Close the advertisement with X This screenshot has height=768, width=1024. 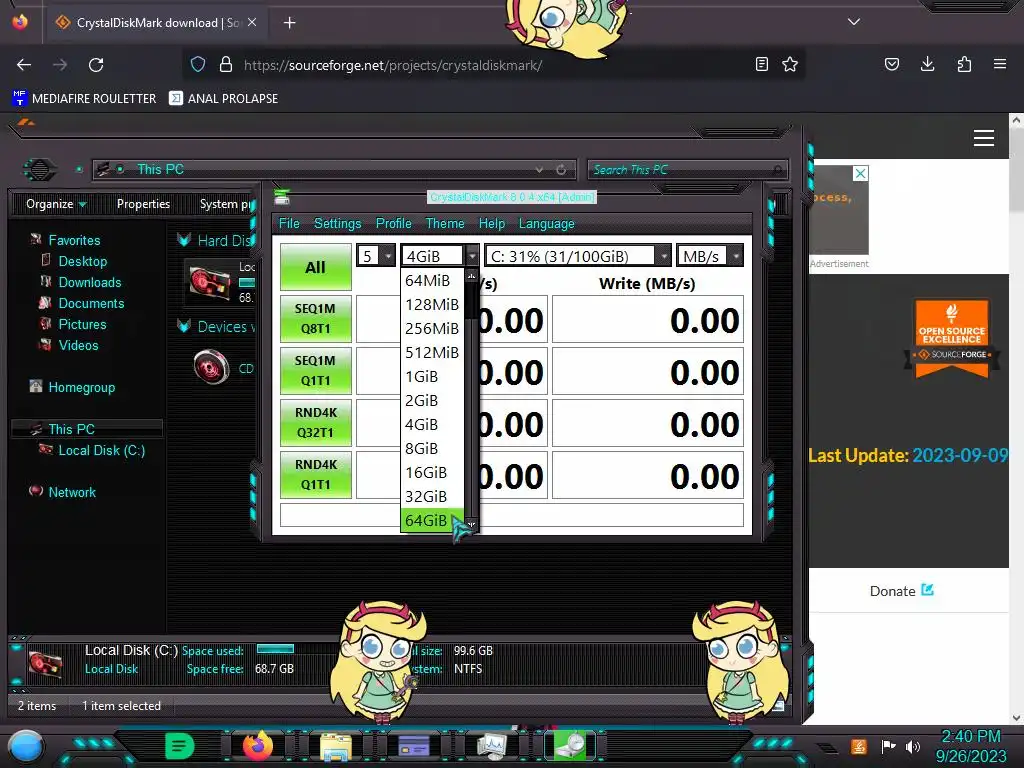click(861, 173)
